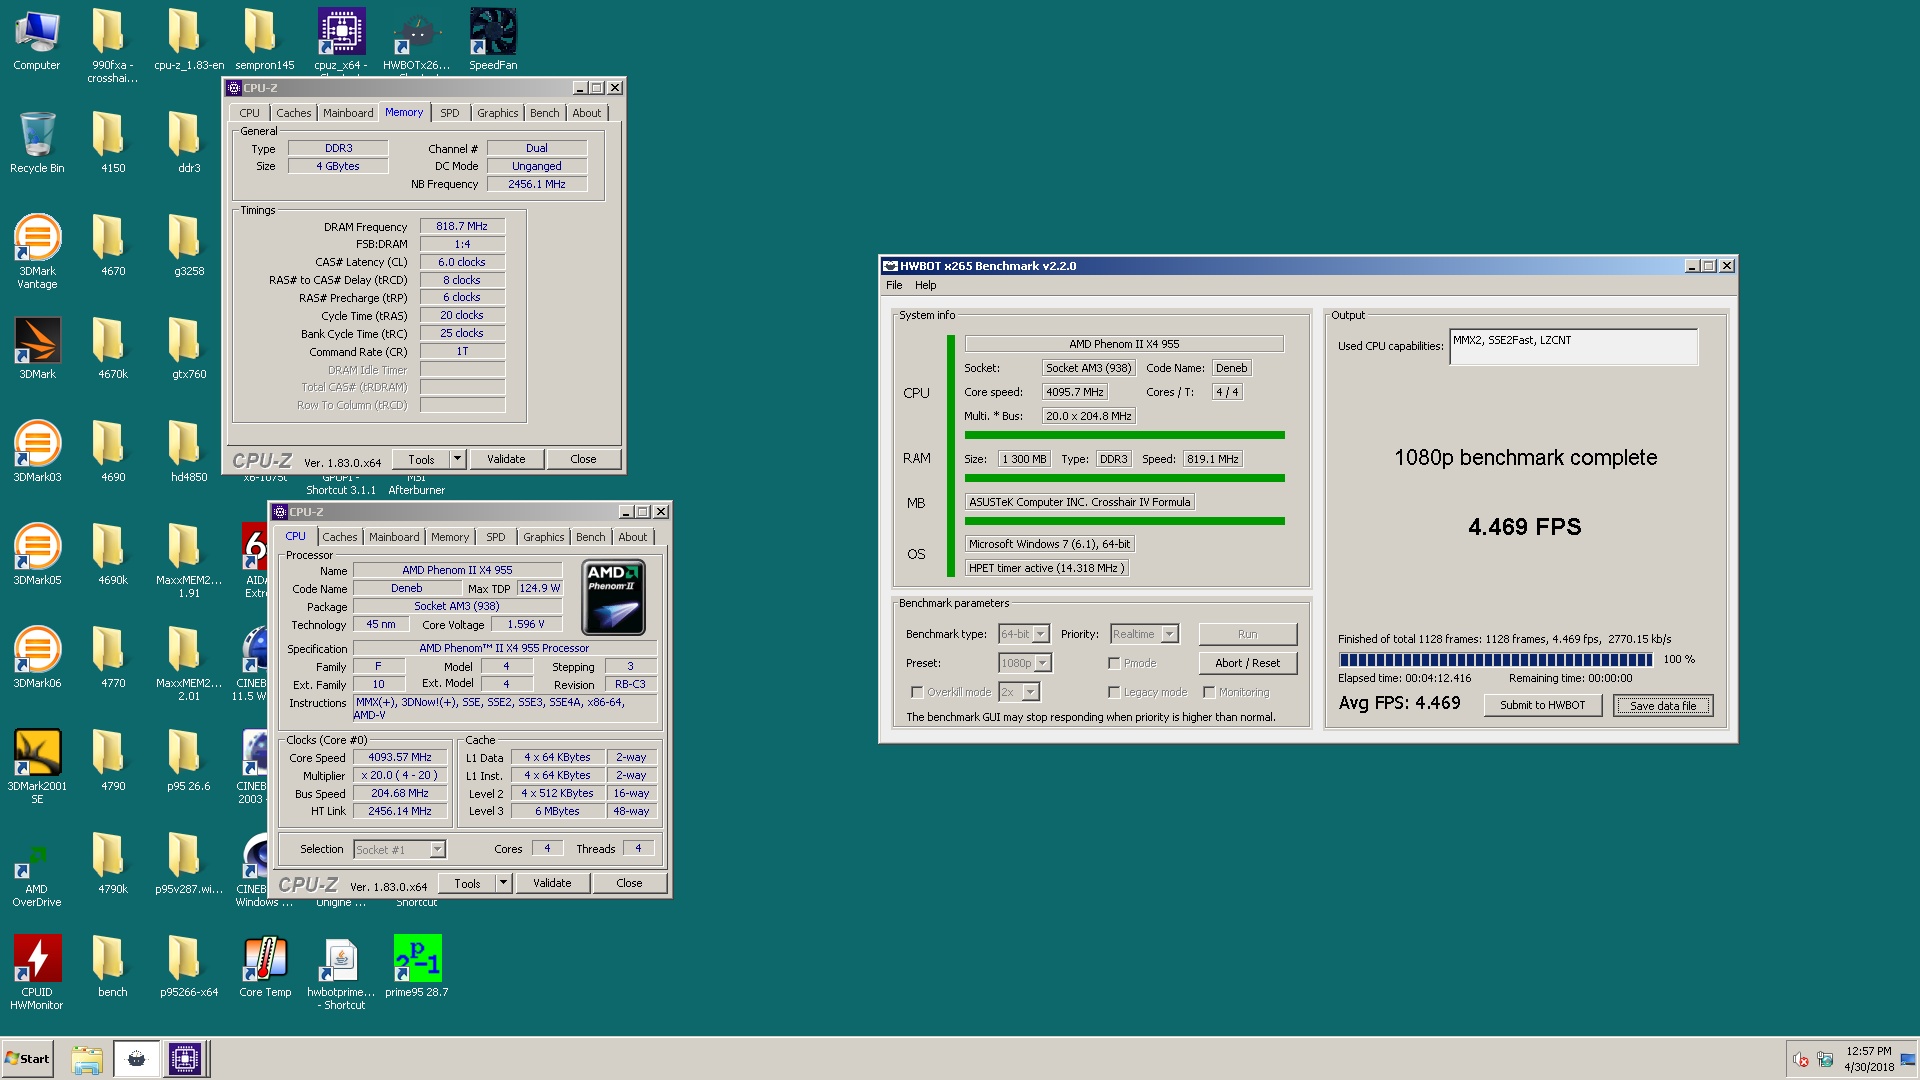Click the Show desktop strip on taskbar

point(1908,1059)
